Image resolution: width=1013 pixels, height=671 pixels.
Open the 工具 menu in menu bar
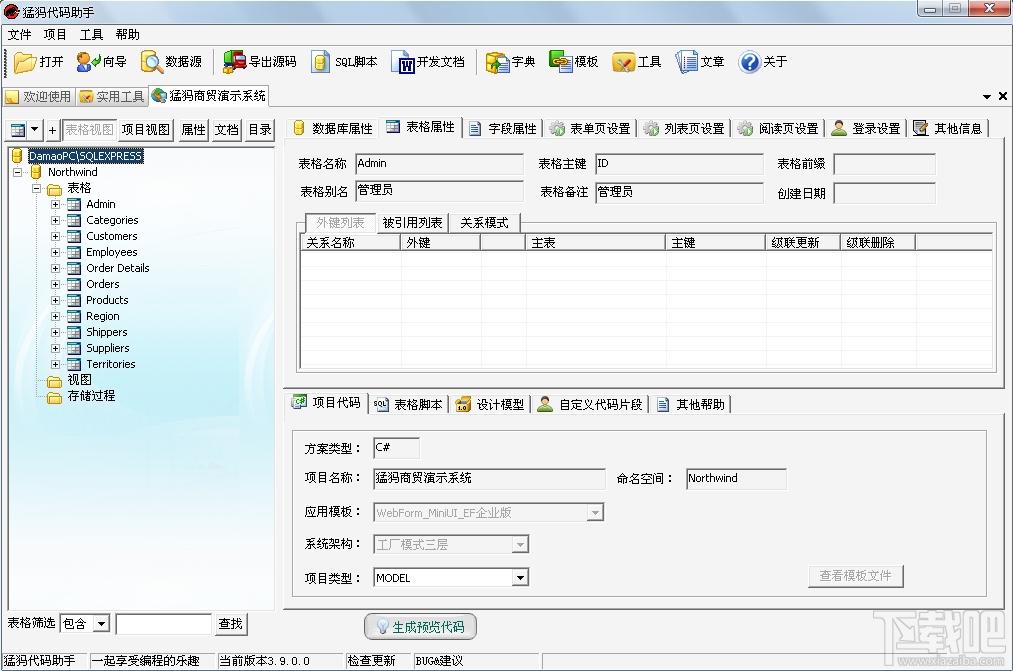(x=91, y=35)
